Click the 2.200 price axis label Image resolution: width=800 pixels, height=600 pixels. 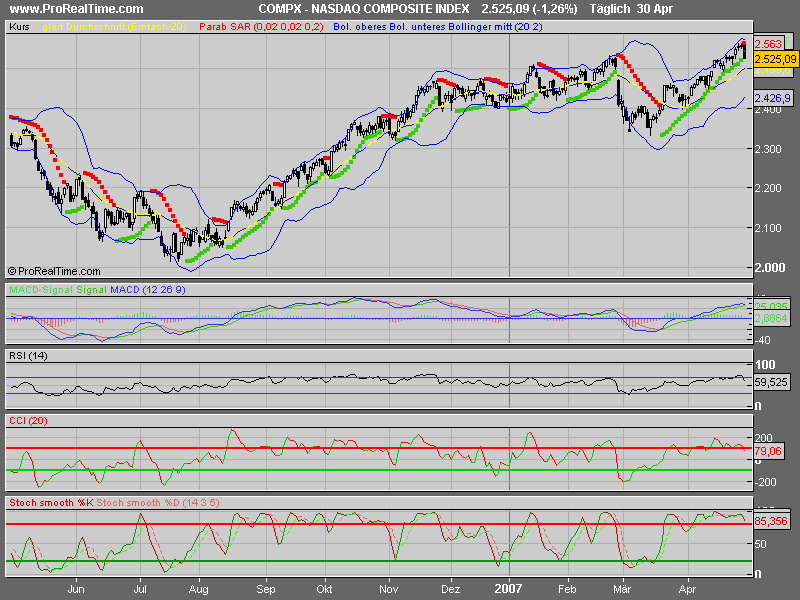(x=769, y=188)
